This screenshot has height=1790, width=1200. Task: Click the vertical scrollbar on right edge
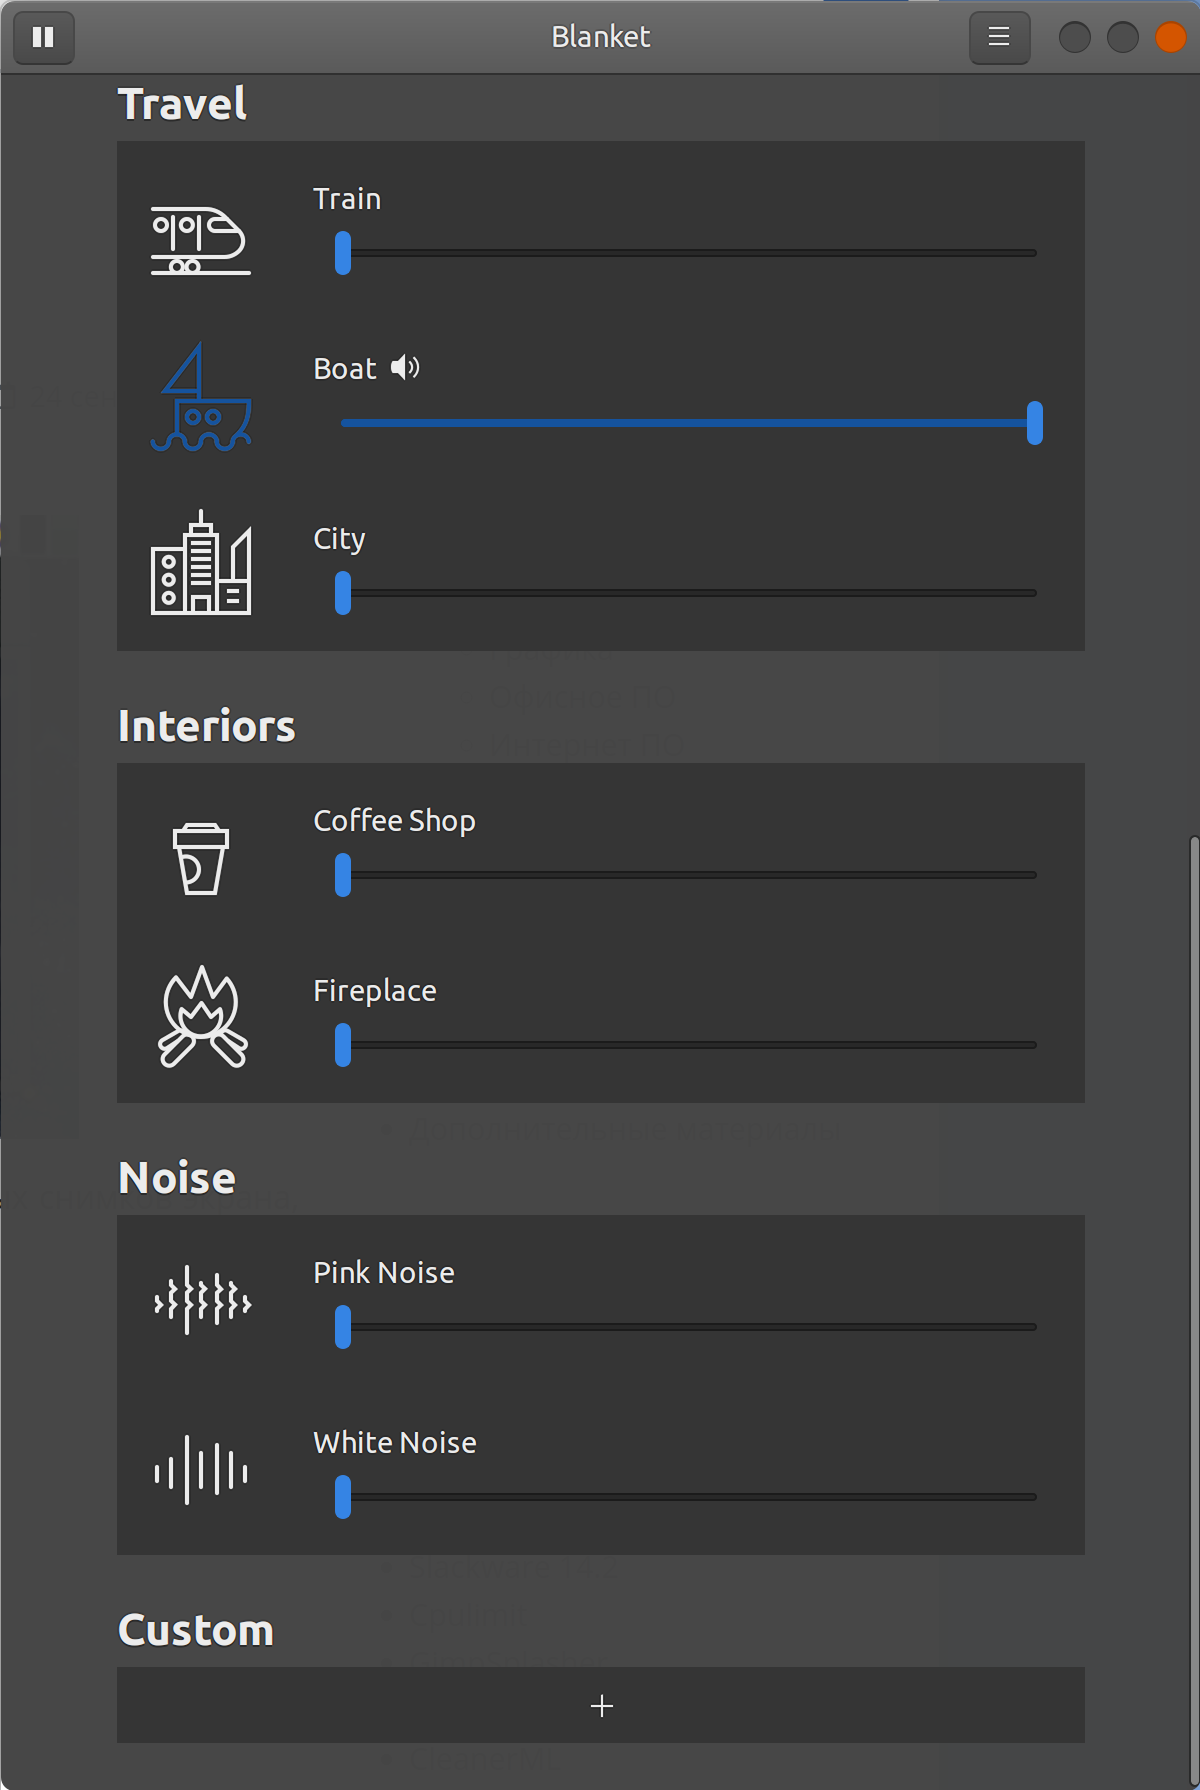(1194, 1310)
